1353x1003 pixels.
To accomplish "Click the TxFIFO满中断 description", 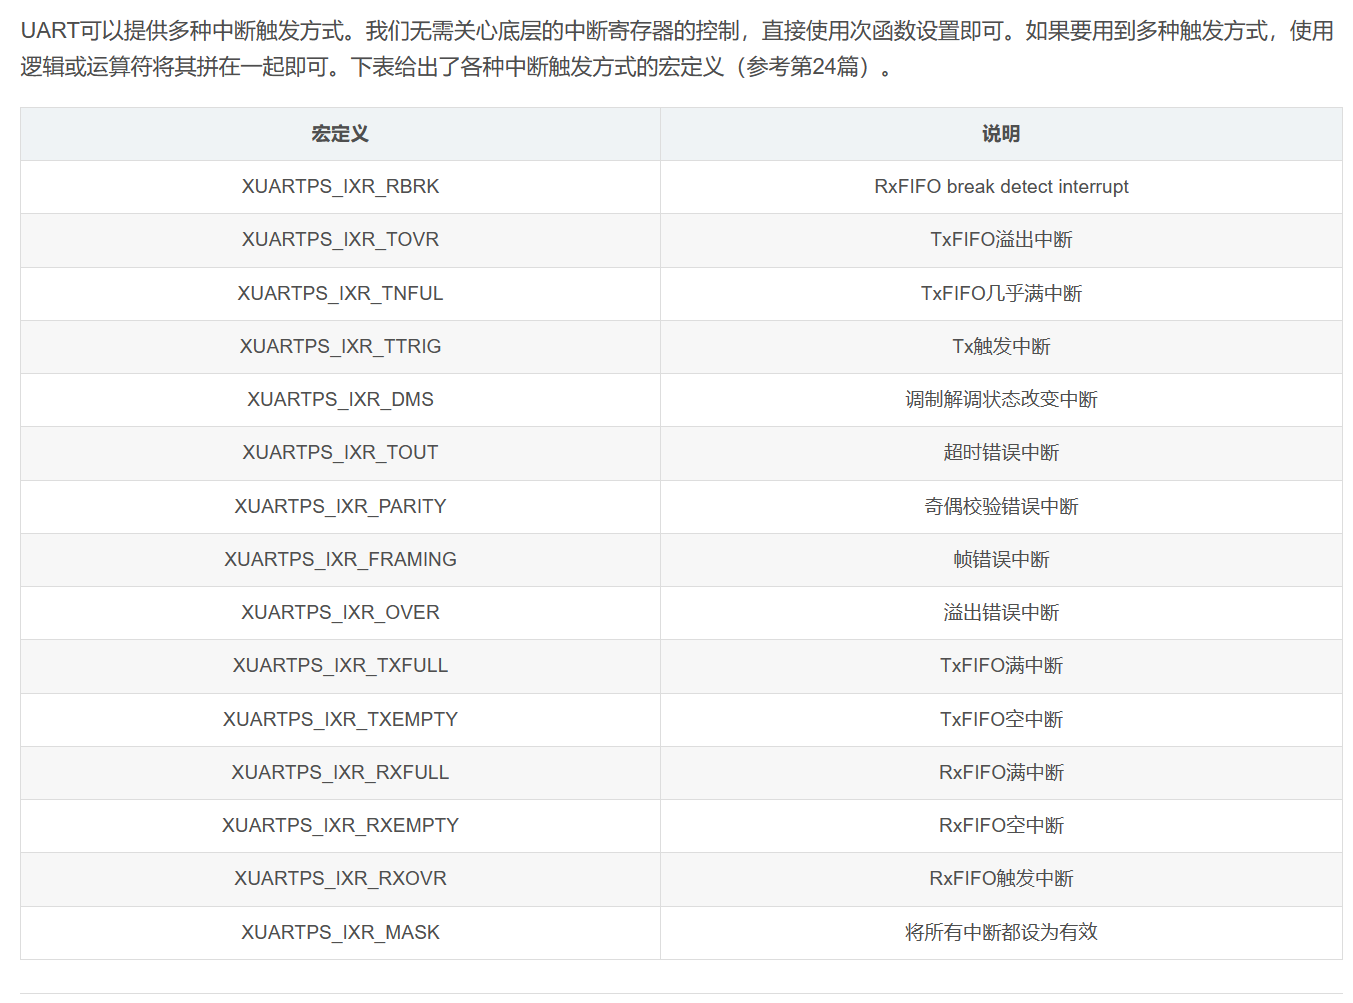I will tap(1001, 666).
